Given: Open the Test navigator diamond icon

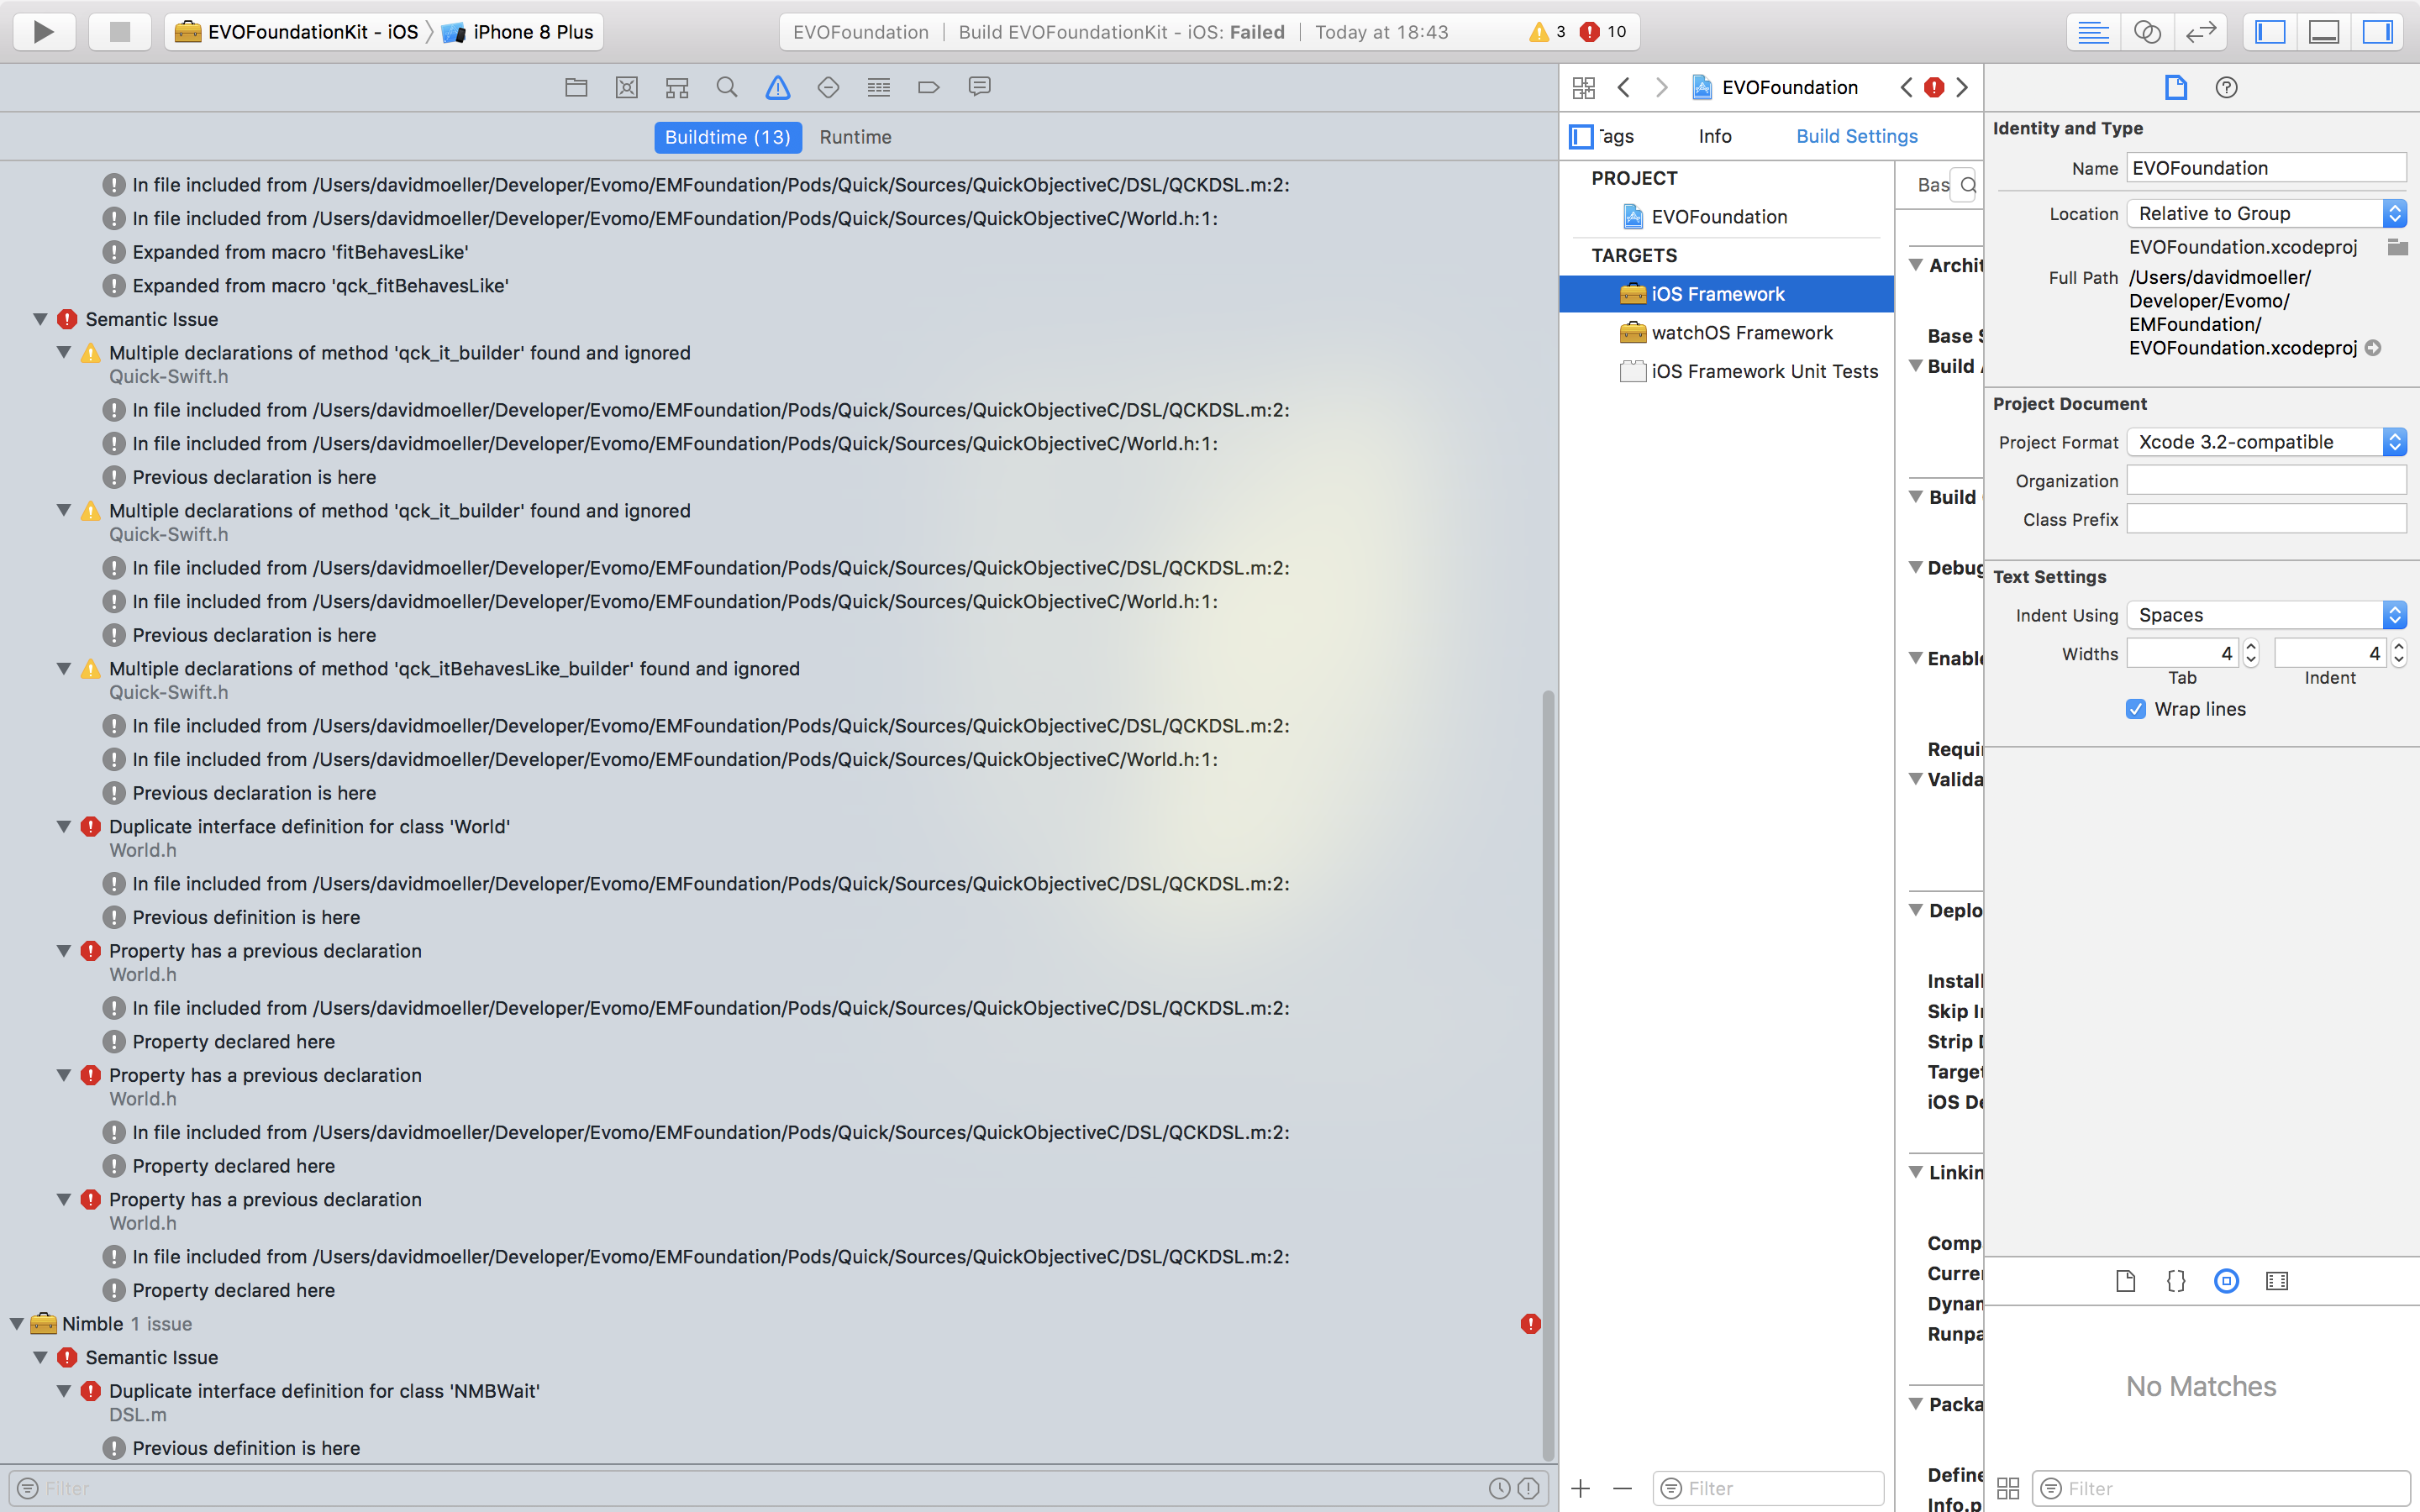Looking at the screenshot, I should [828, 87].
